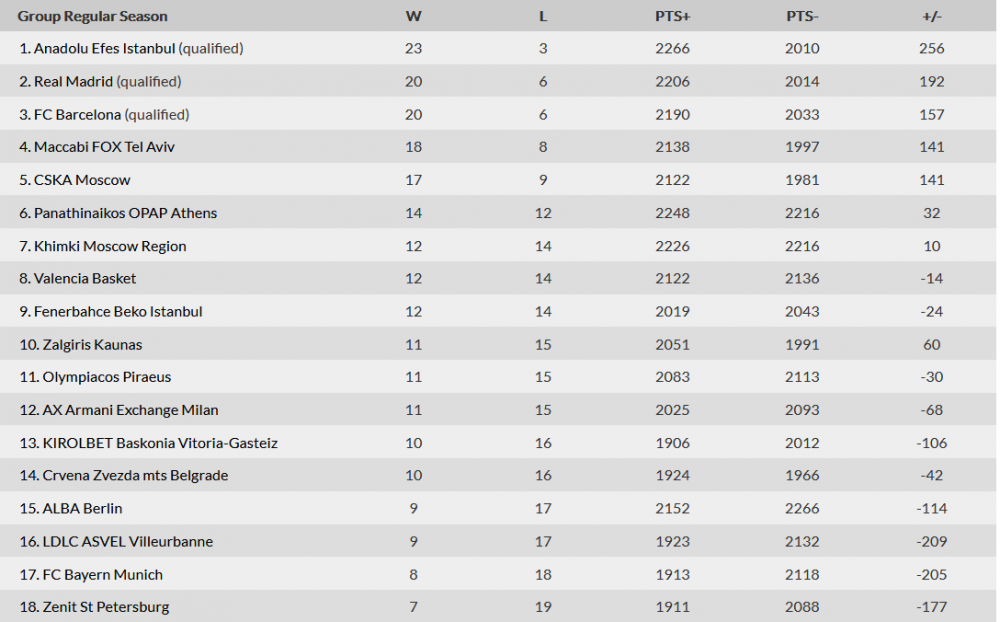This screenshot has width=1000, height=622.
Task: Click AX Armani Exchange Milan team
Action: coord(130,410)
